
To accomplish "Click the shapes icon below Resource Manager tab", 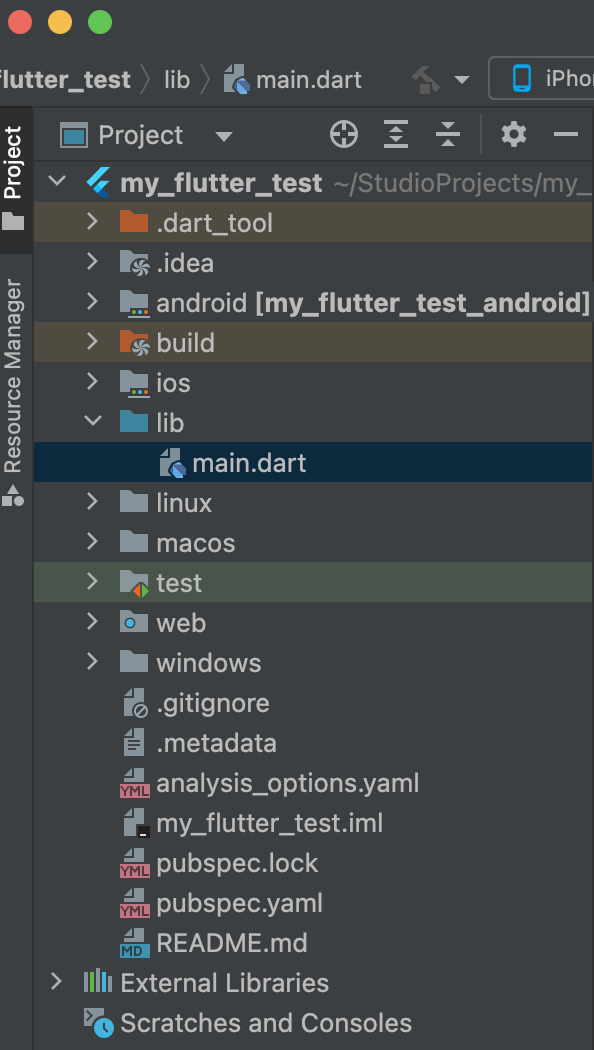I will point(13,496).
